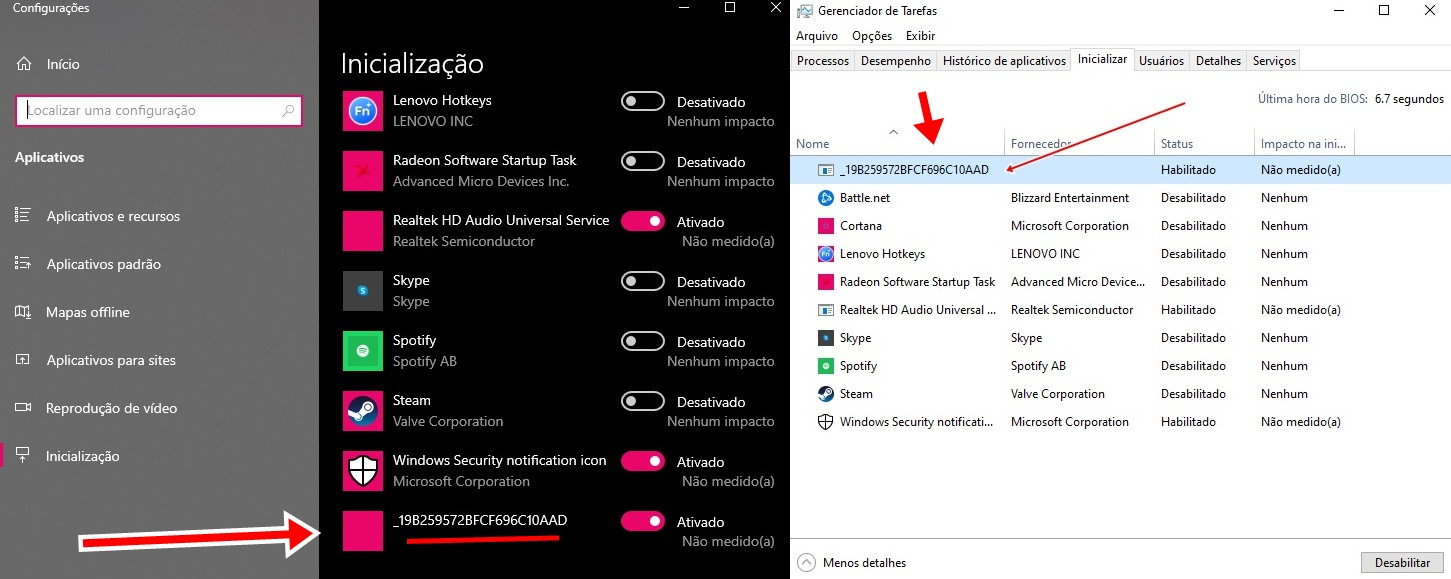Switch to the Detalhes tab
The width and height of the screenshot is (1451, 579).
coord(1218,61)
